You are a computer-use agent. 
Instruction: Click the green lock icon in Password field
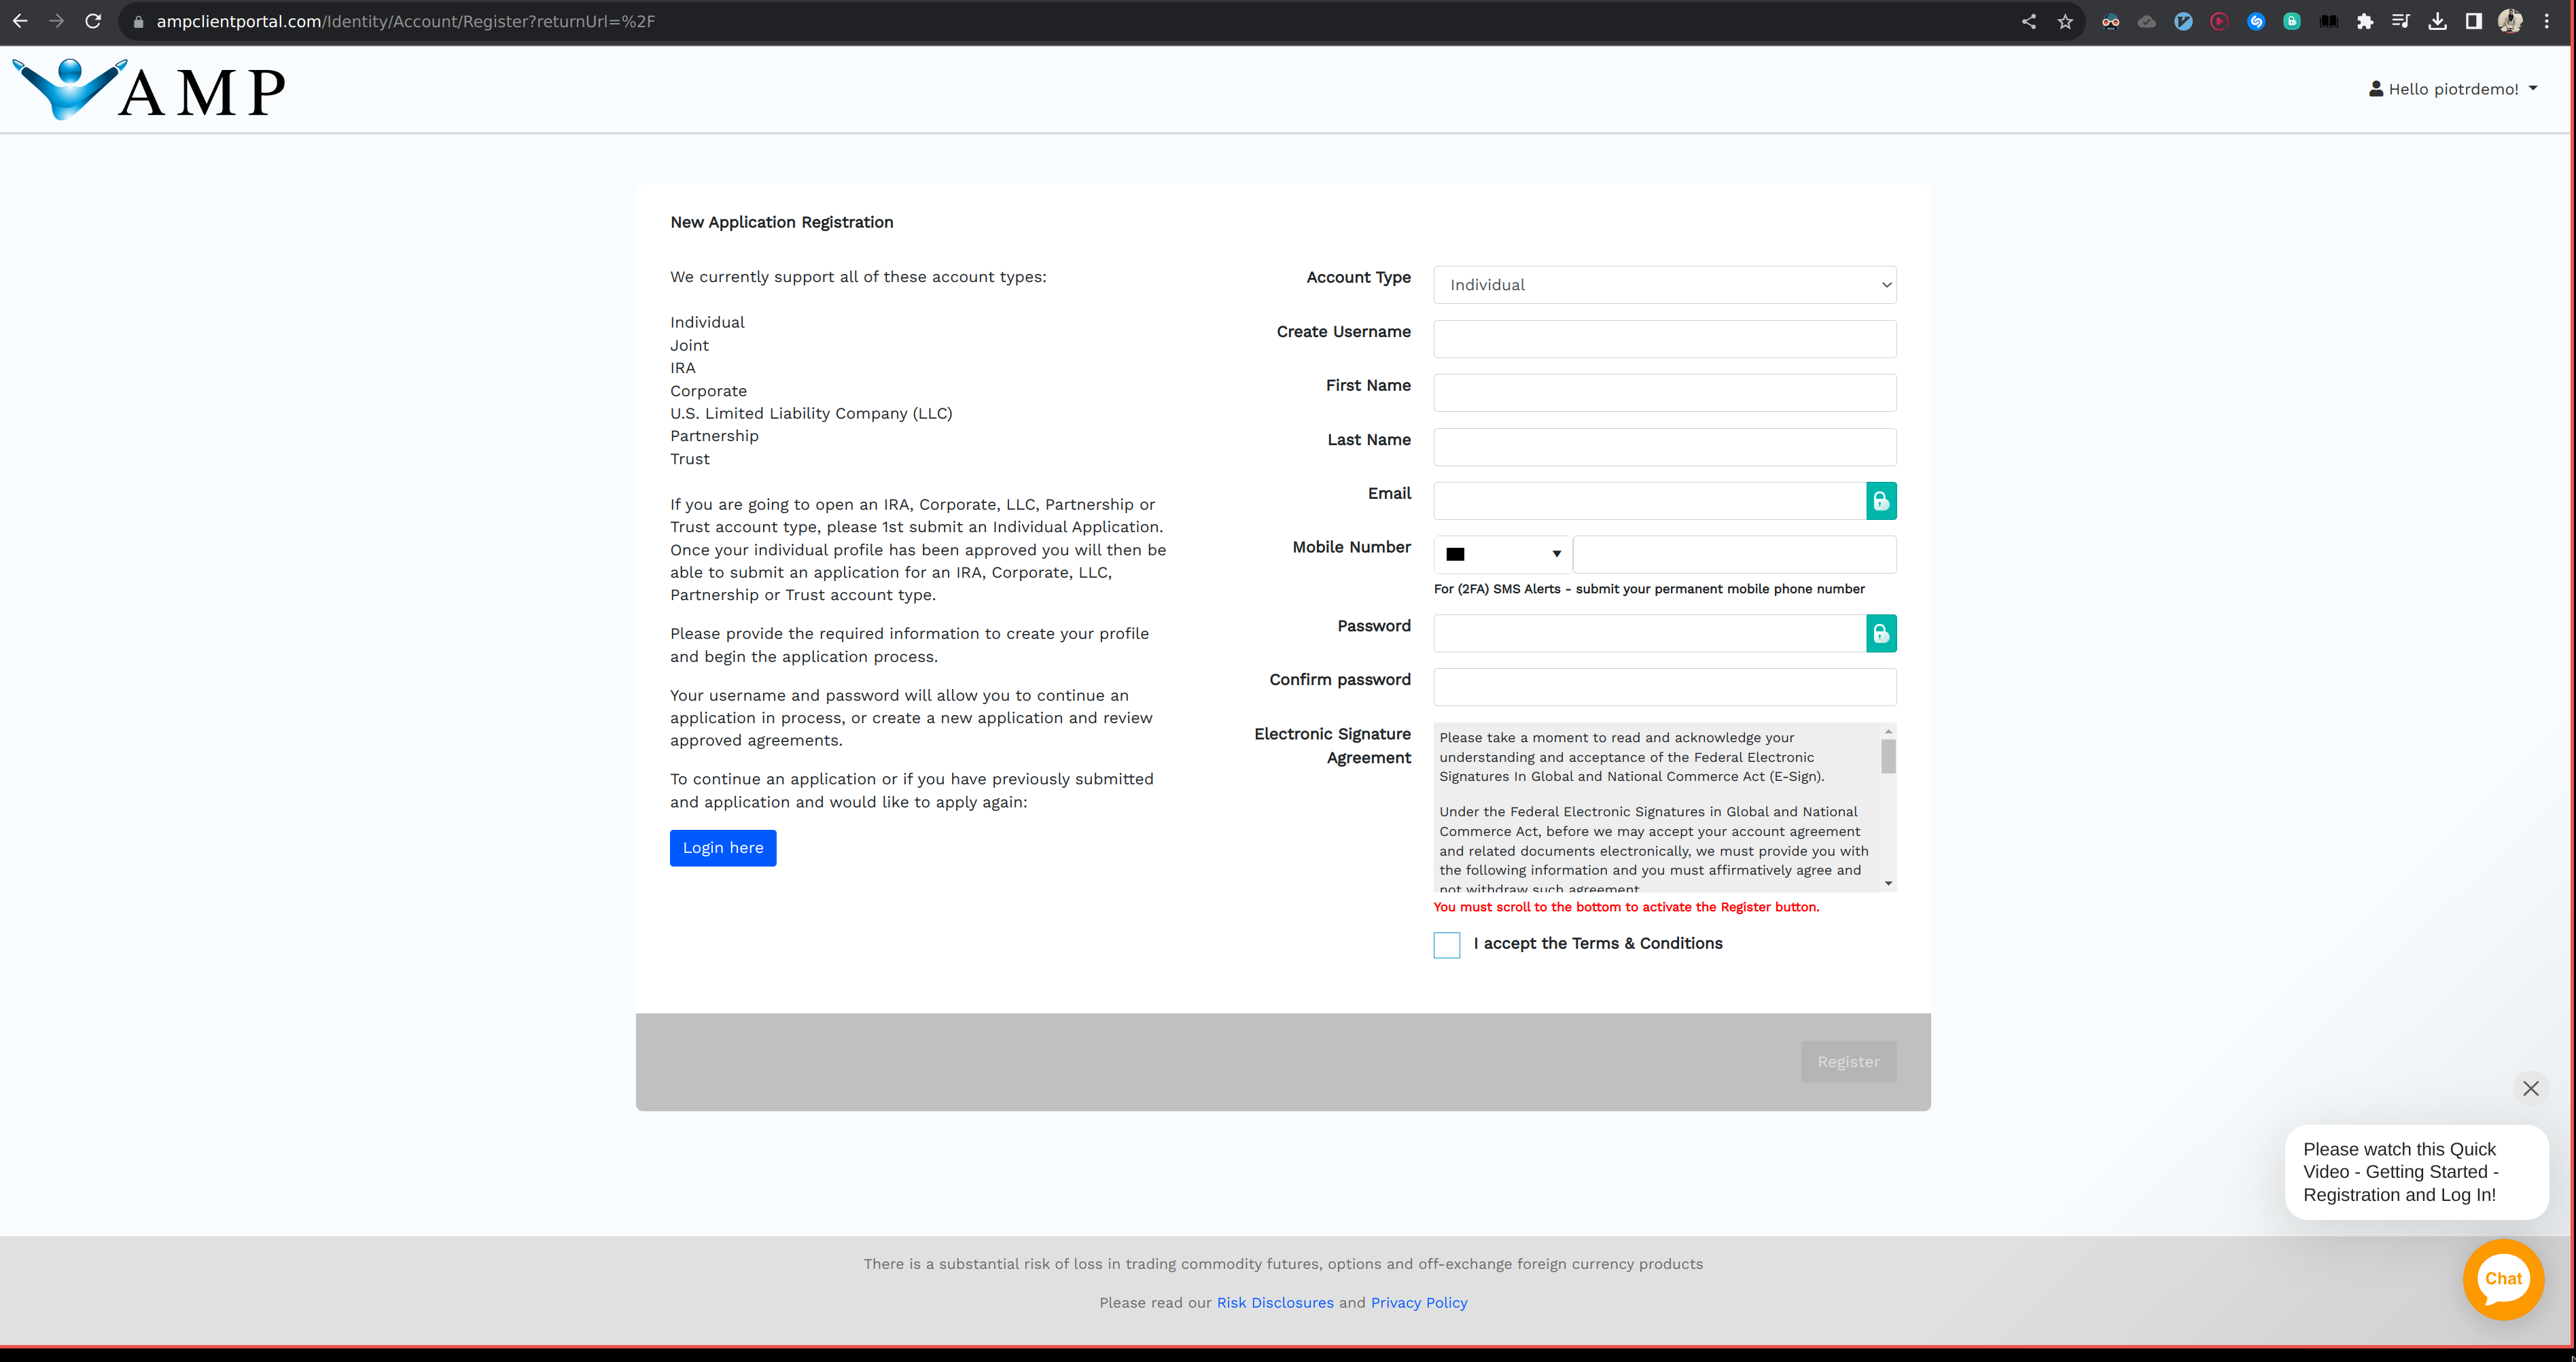click(x=1880, y=634)
